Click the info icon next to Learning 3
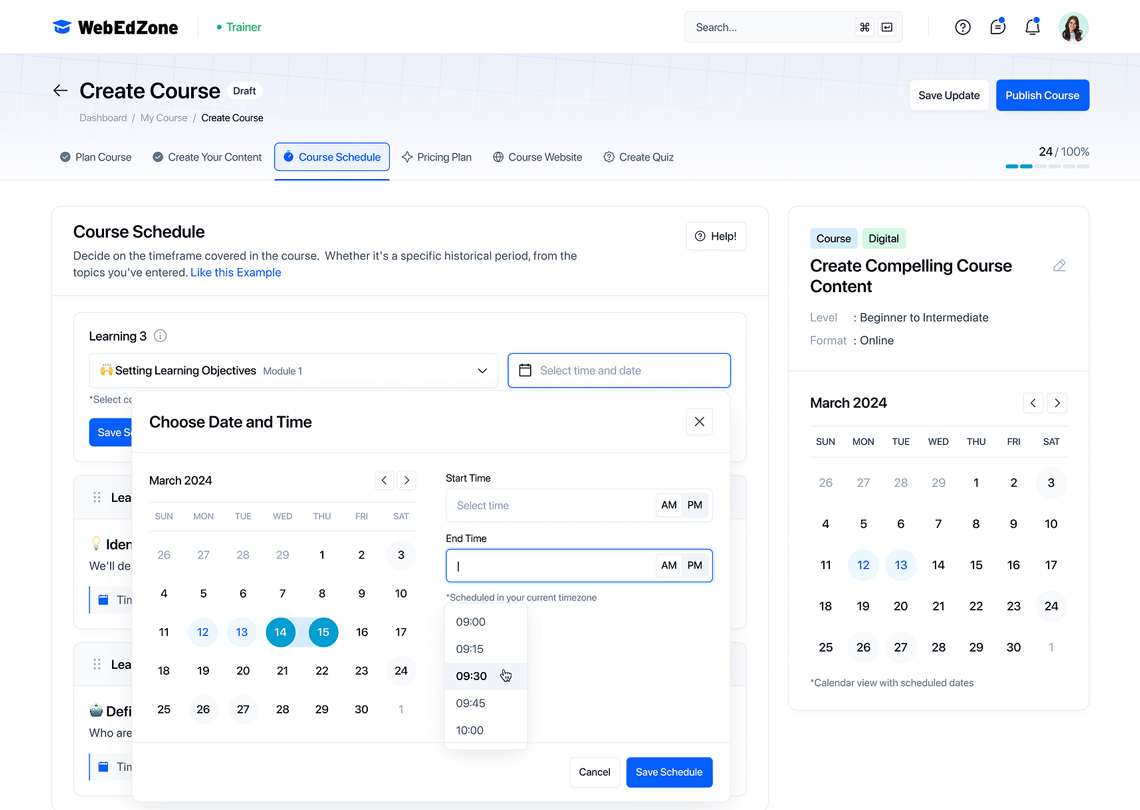The width and height of the screenshot is (1140, 810). [160, 336]
